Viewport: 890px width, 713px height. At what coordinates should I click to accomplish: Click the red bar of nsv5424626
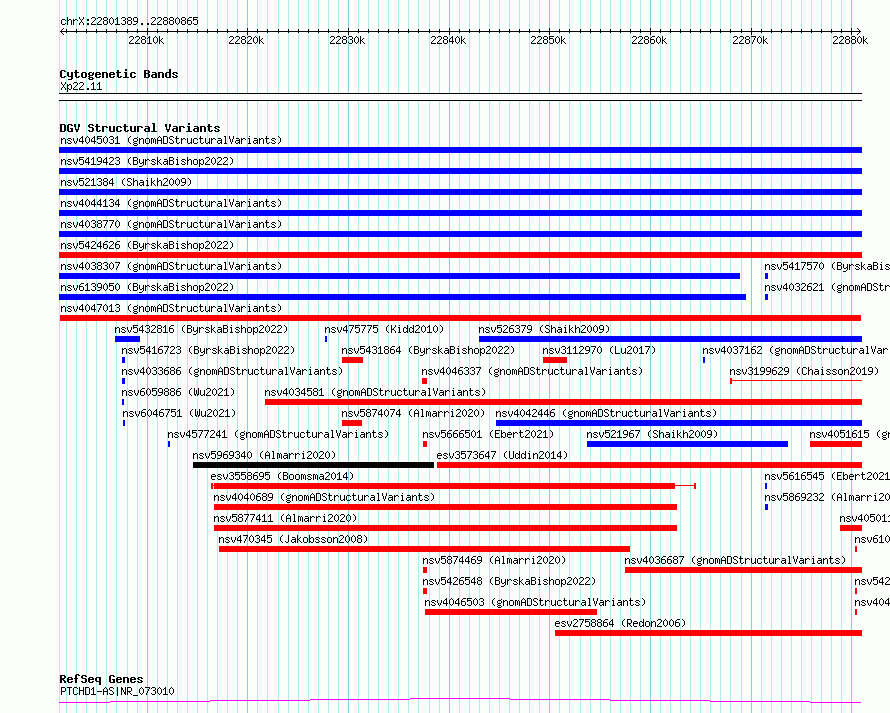coord(460,255)
